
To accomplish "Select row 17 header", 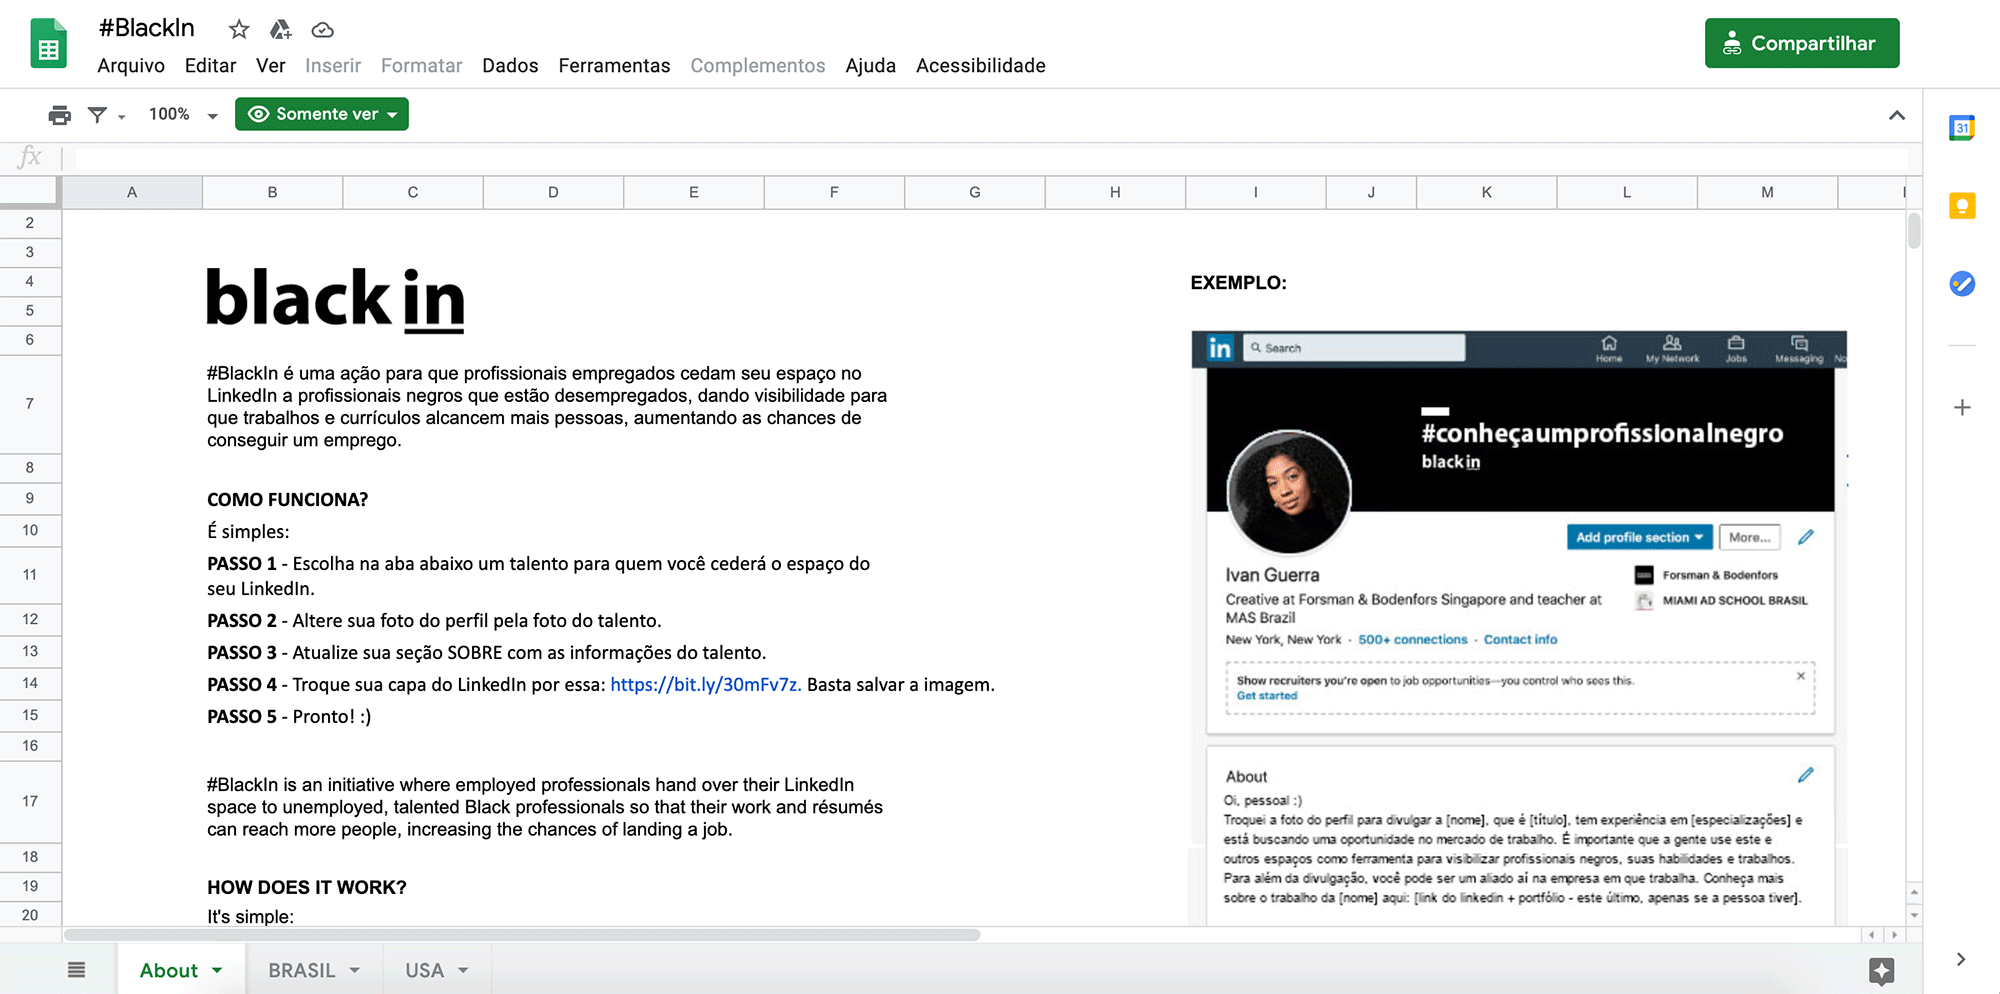I will (30, 801).
